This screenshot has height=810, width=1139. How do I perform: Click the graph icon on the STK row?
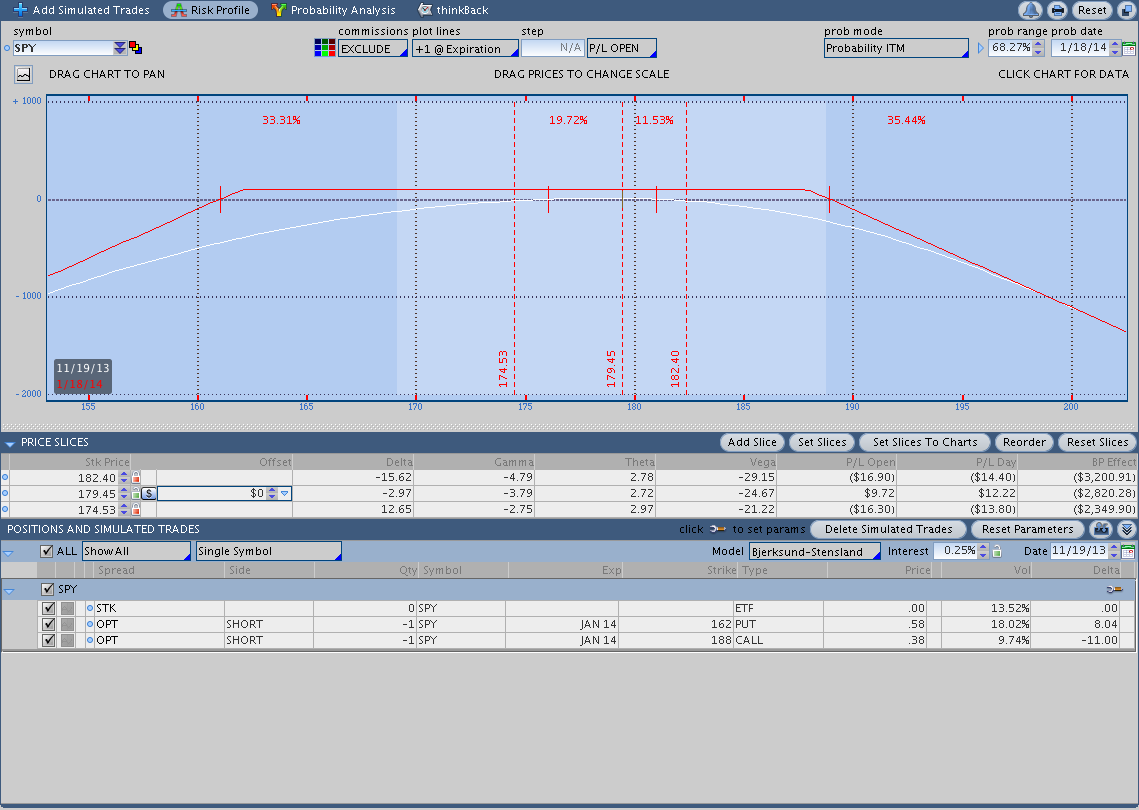(x=68, y=608)
